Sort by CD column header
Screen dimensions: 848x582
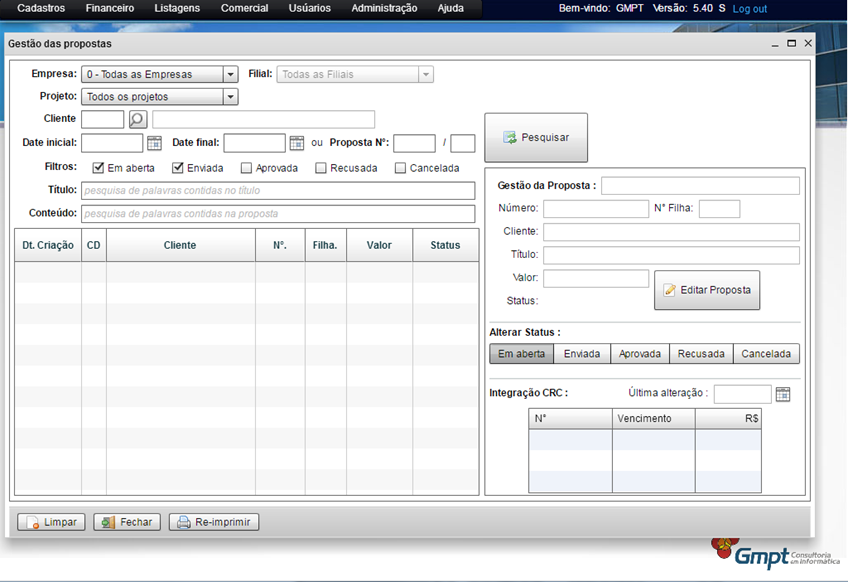click(x=94, y=246)
